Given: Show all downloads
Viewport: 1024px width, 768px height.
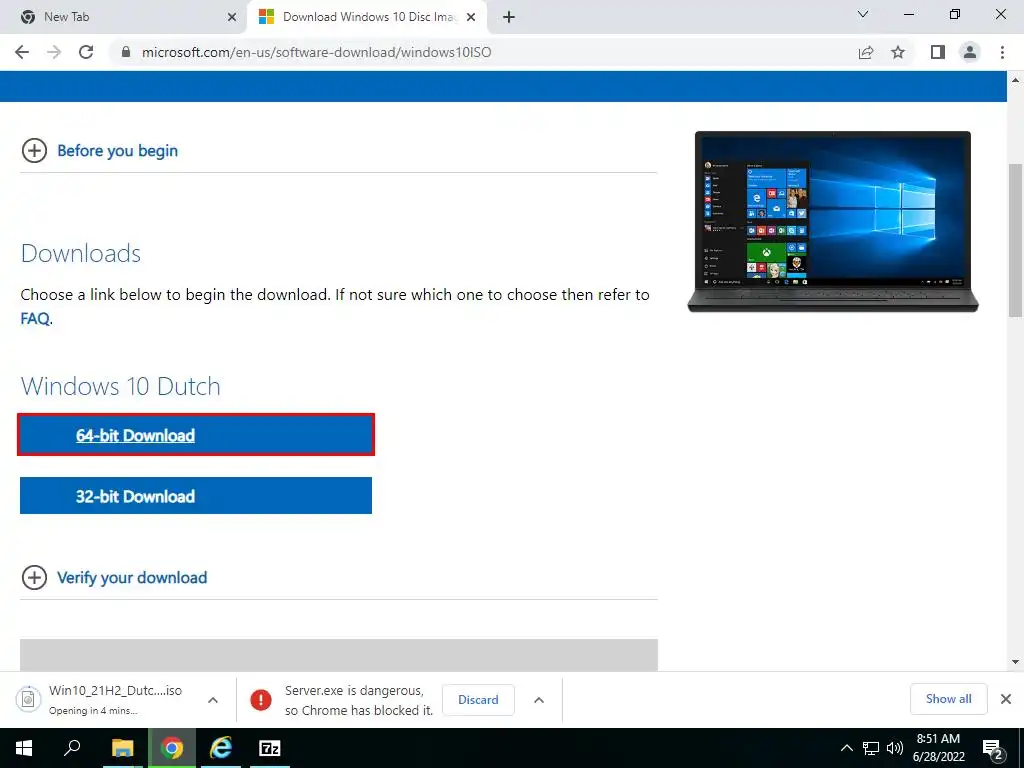Looking at the screenshot, I should (x=948, y=699).
